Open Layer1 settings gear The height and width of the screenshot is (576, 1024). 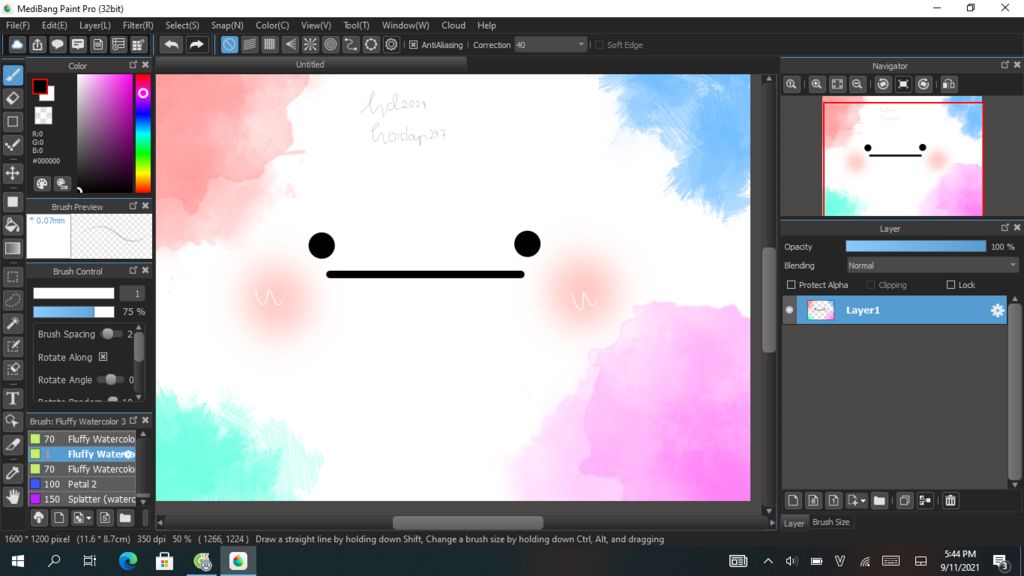997,311
